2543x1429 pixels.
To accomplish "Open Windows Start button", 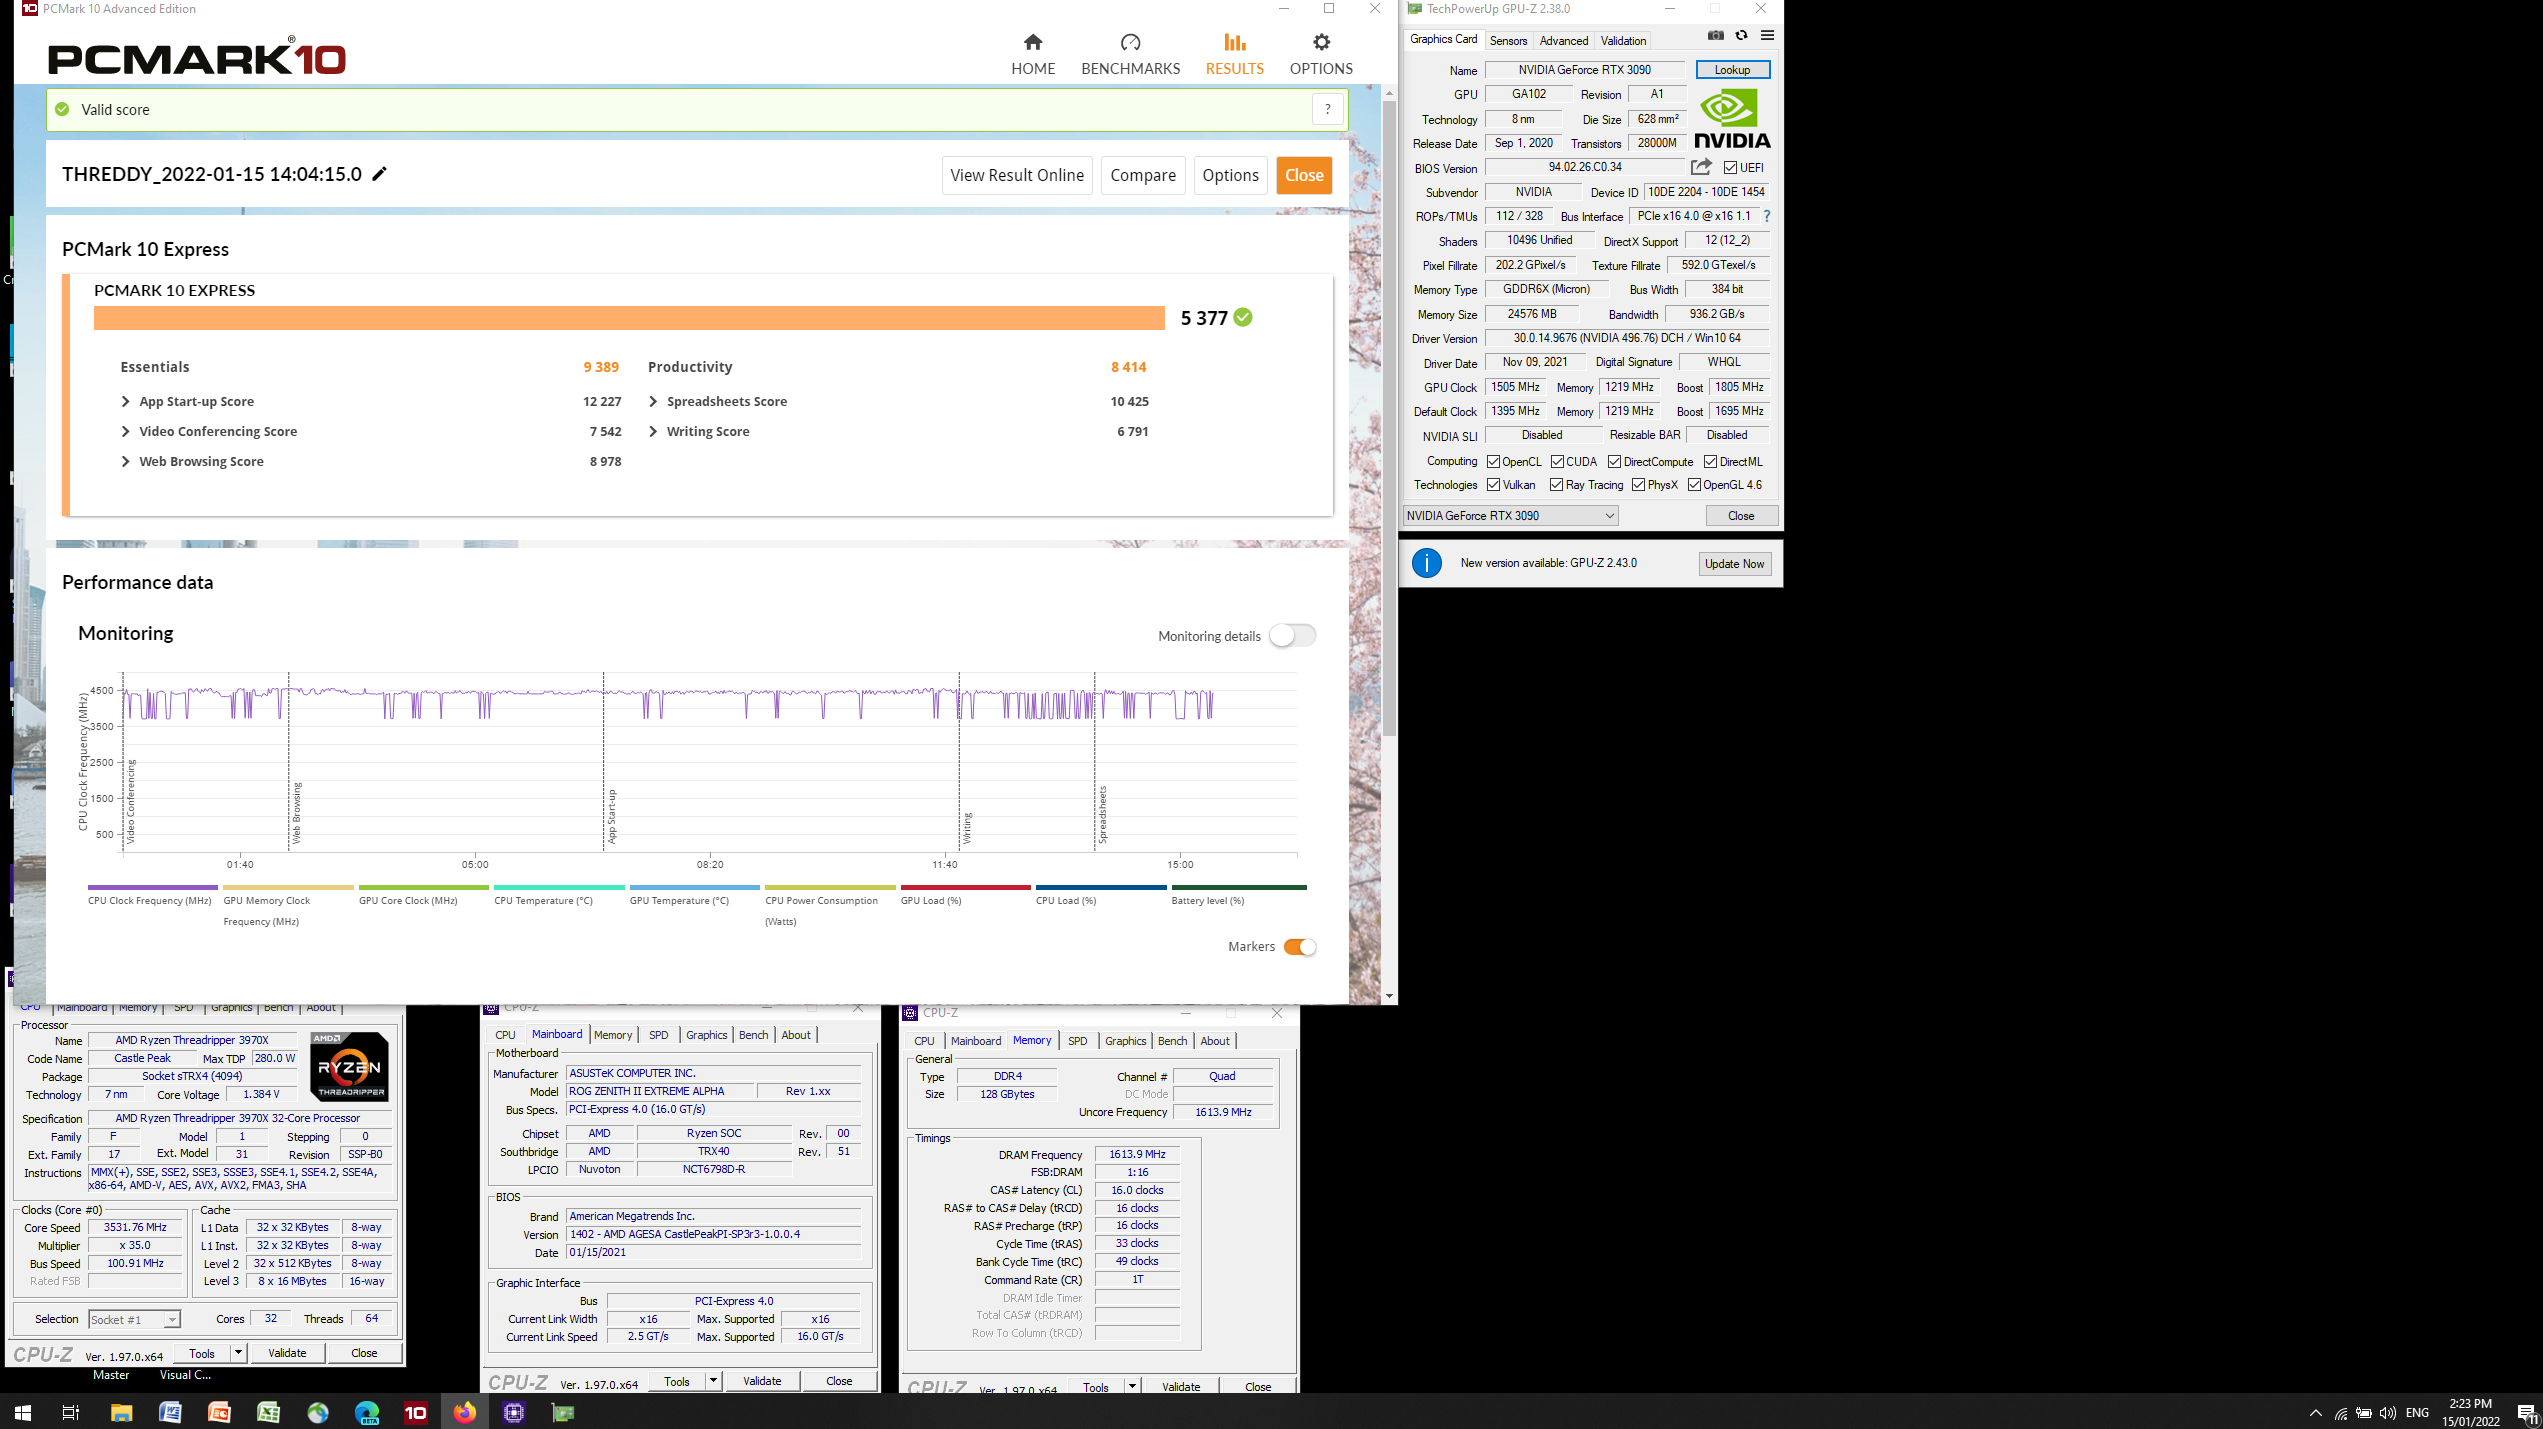I will pyautogui.click(x=23, y=1412).
